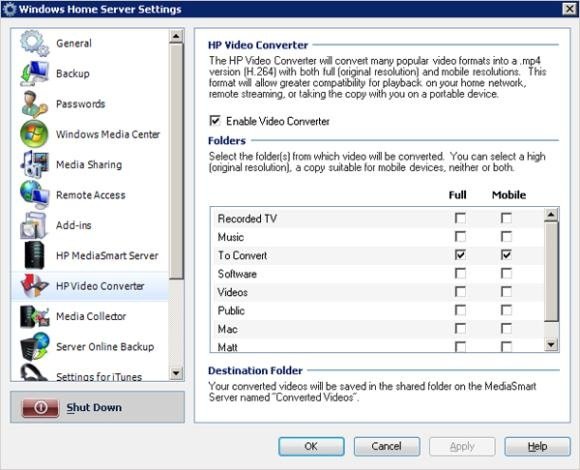Open Server Online Backup settings

pyautogui.click(x=105, y=346)
